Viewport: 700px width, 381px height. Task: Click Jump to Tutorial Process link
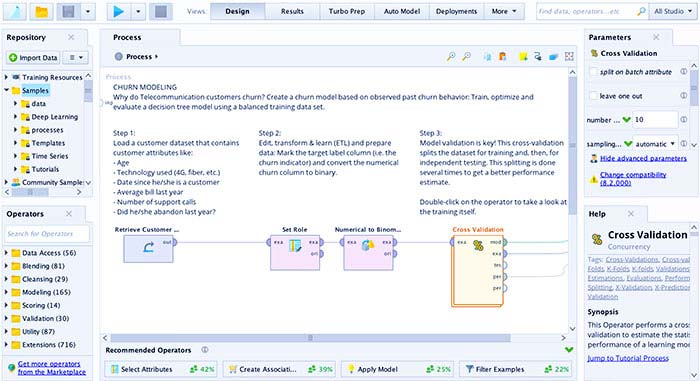click(x=628, y=358)
